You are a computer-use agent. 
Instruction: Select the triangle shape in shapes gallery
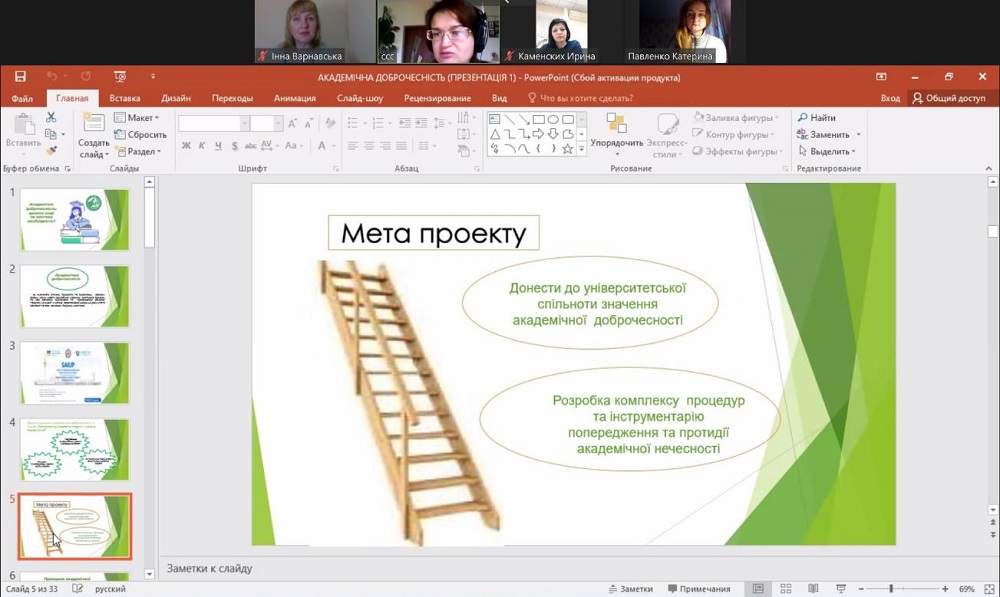pyautogui.click(x=495, y=134)
